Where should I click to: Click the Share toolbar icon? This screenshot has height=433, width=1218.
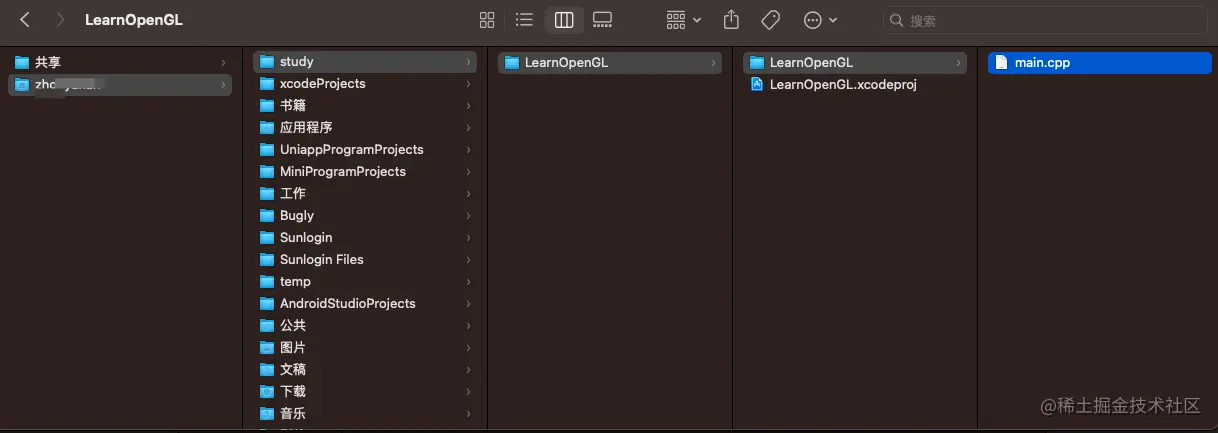731,20
